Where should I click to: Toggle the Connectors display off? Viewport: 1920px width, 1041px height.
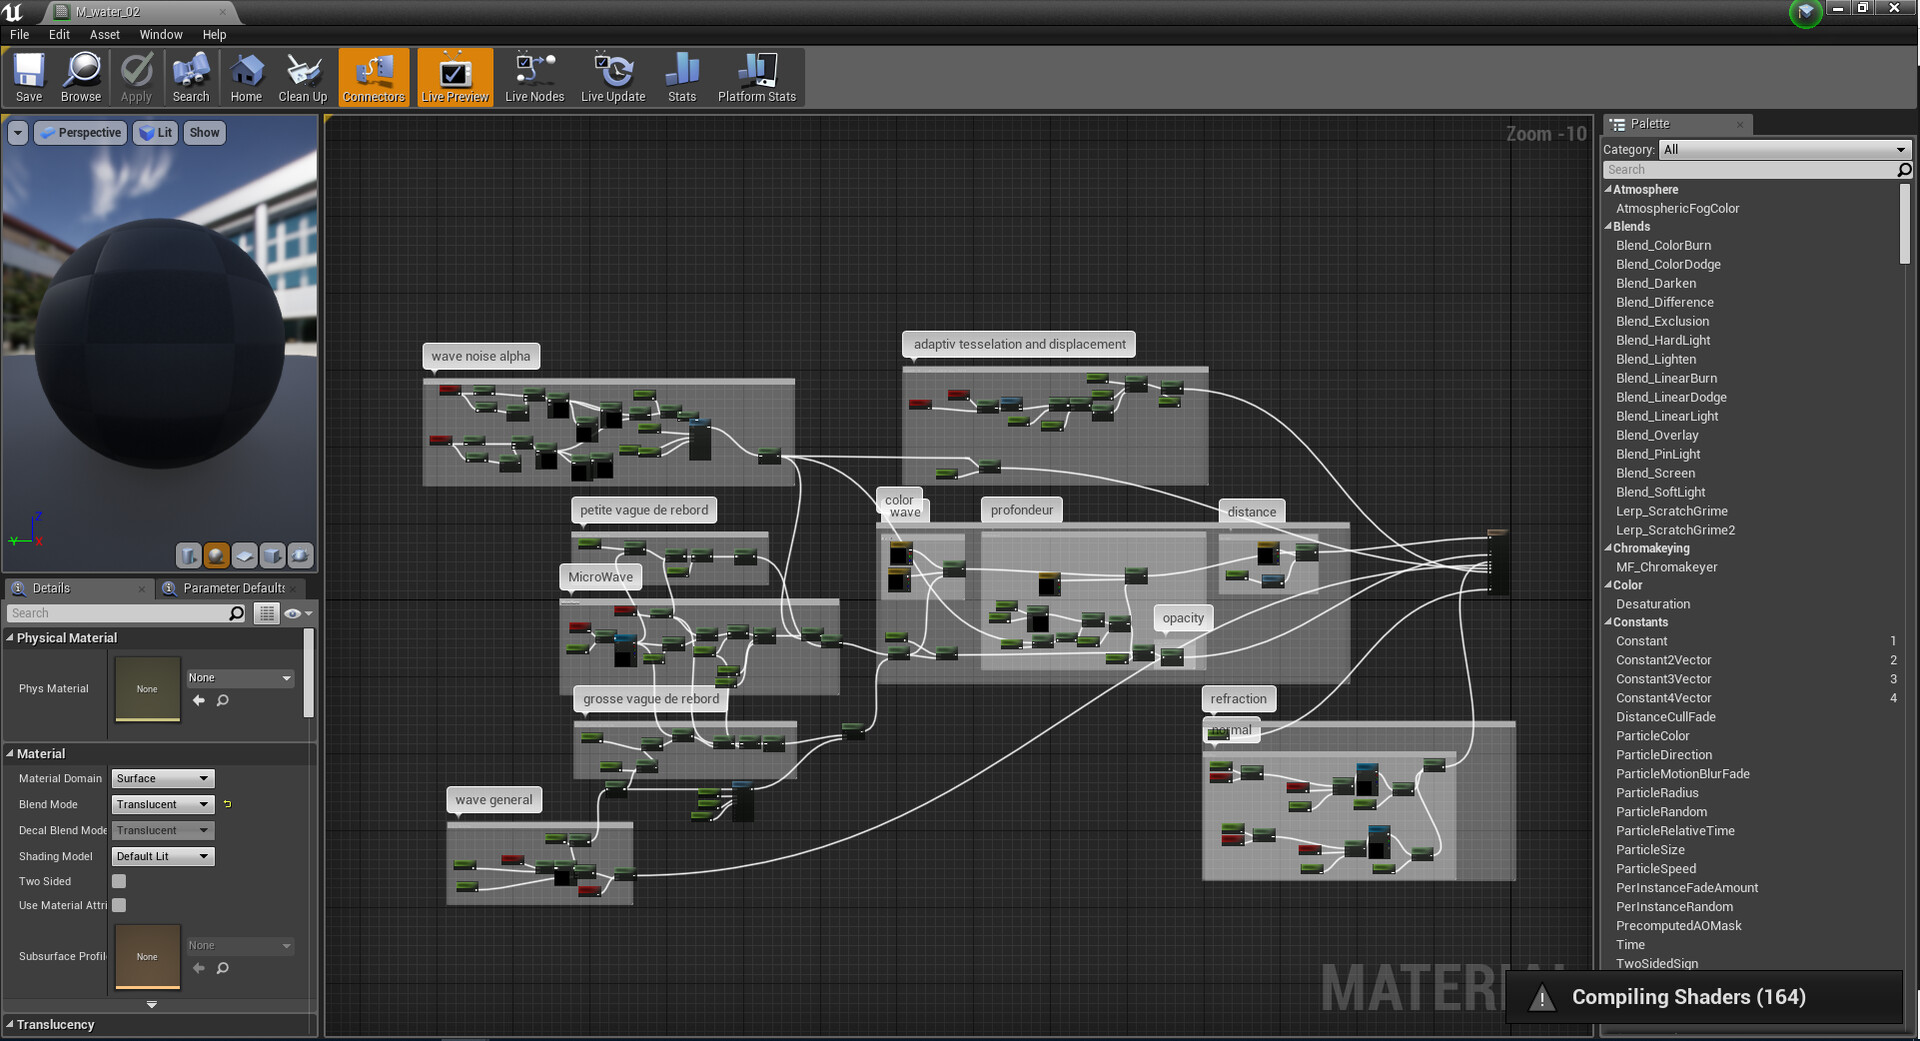[x=373, y=76]
